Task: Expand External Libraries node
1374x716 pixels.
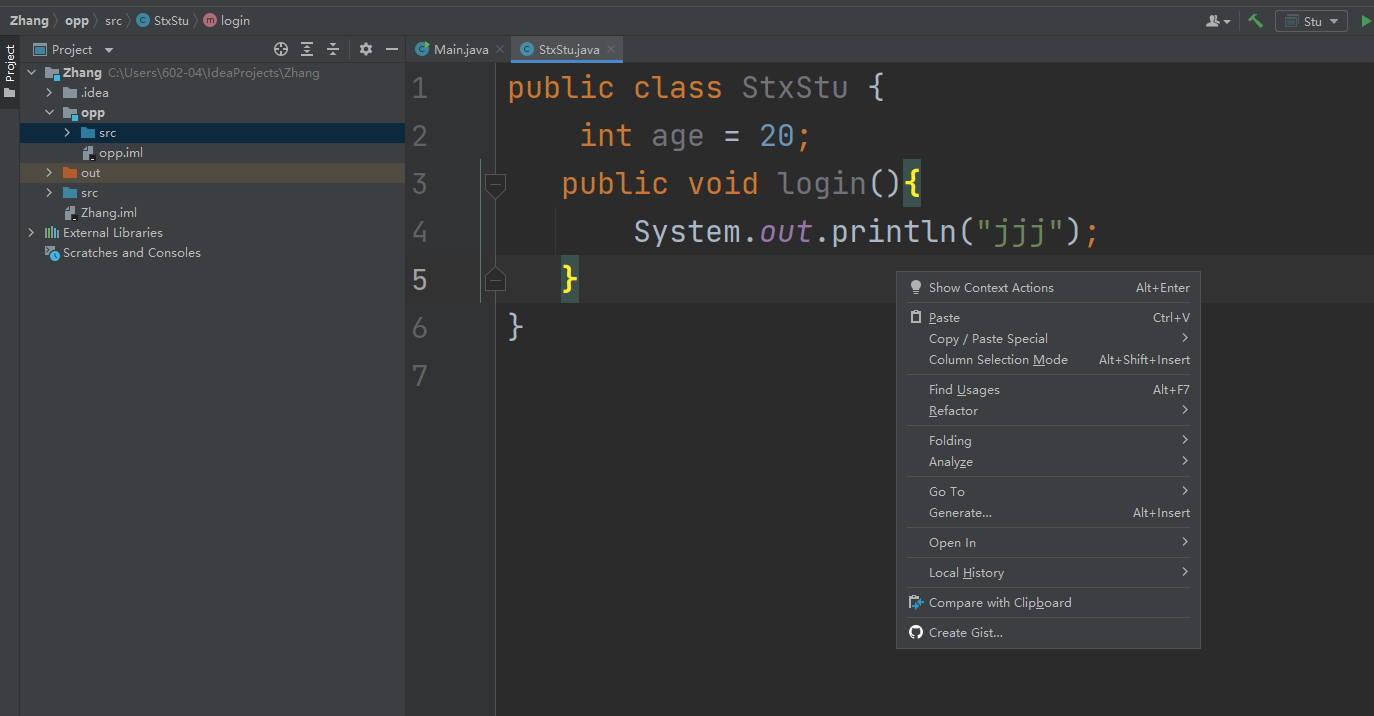Action: coord(31,233)
